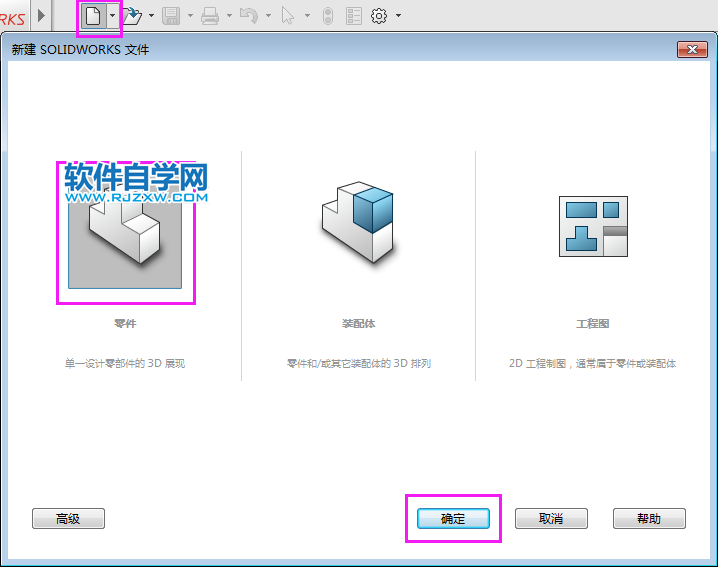This screenshot has width=718, height=567.
Task: Click the 零件和/或其它装配体的 3D 排列 description
Action: 359,364
